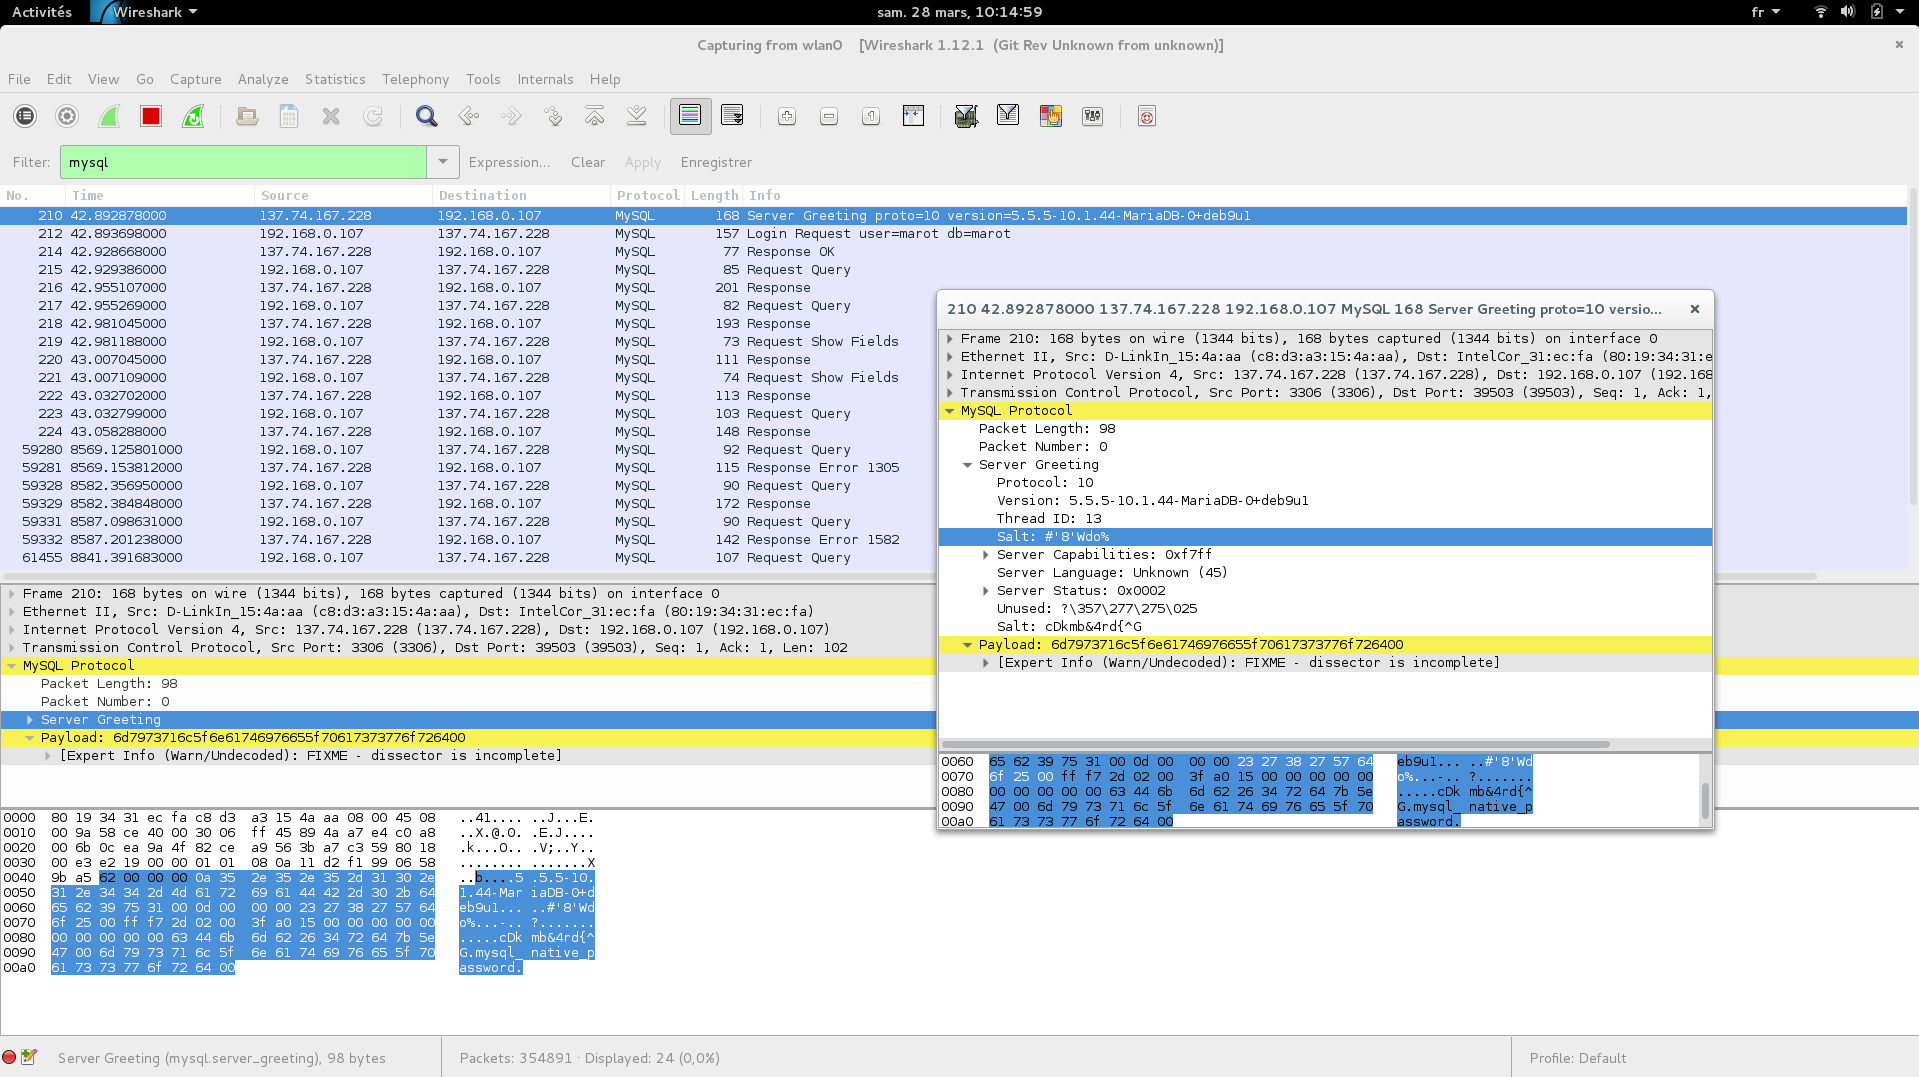1919x1077 pixels.
Task: Collapse MySQL Protocol in popup window
Action: [950, 411]
